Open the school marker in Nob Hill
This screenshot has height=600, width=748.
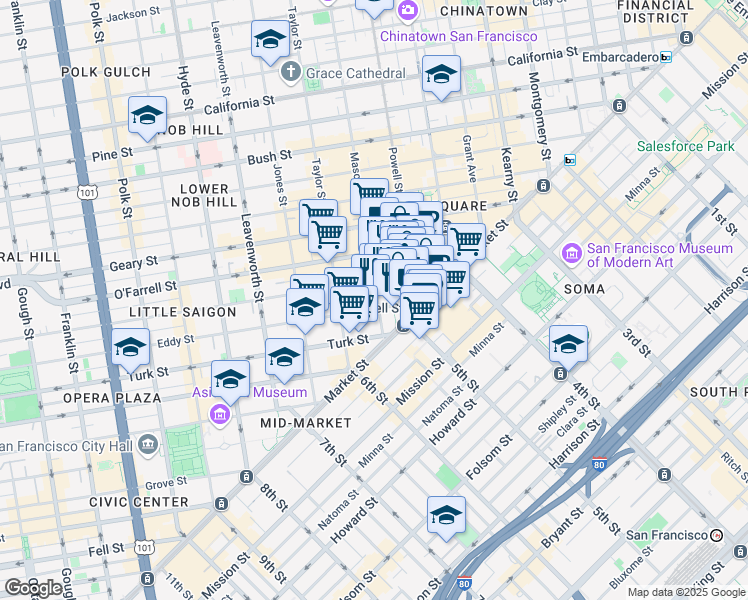(147, 116)
